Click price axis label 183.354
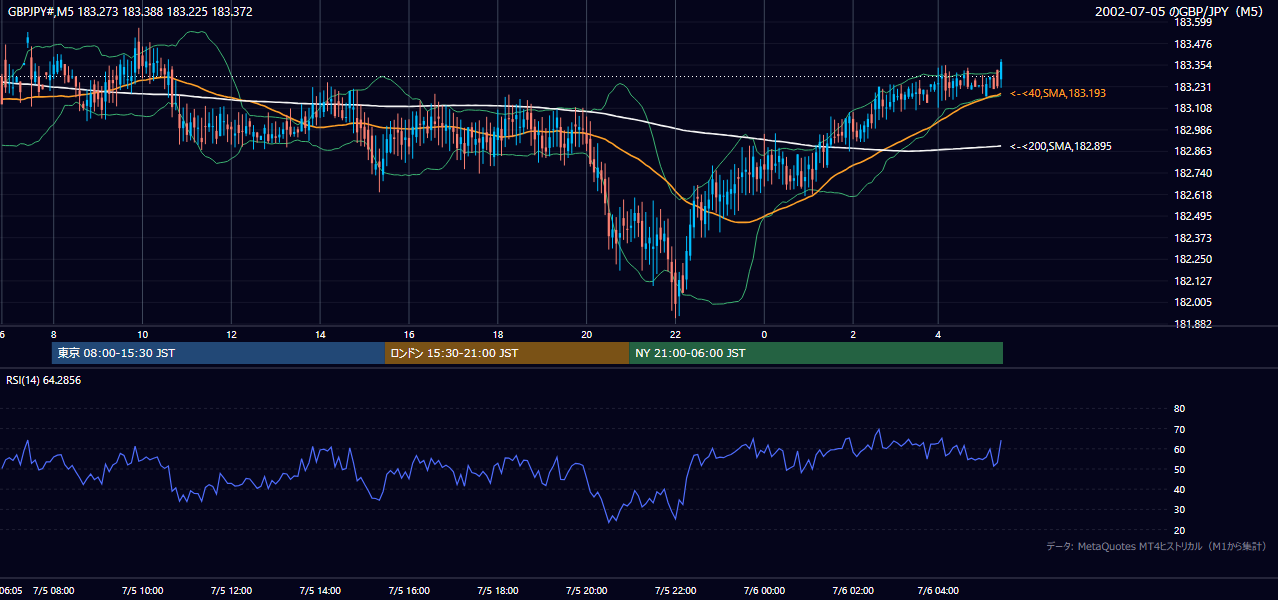Screen dimensions: 1278x600 click(x=1193, y=65)
